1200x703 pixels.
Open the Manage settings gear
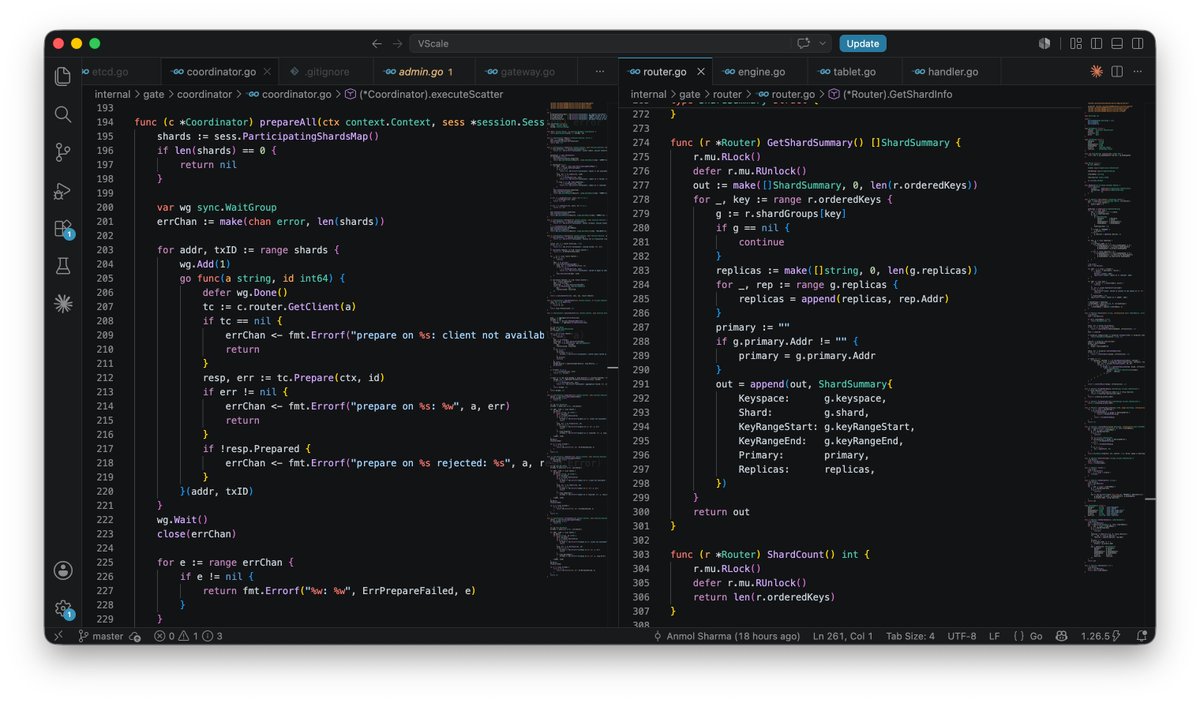point(63,608)
